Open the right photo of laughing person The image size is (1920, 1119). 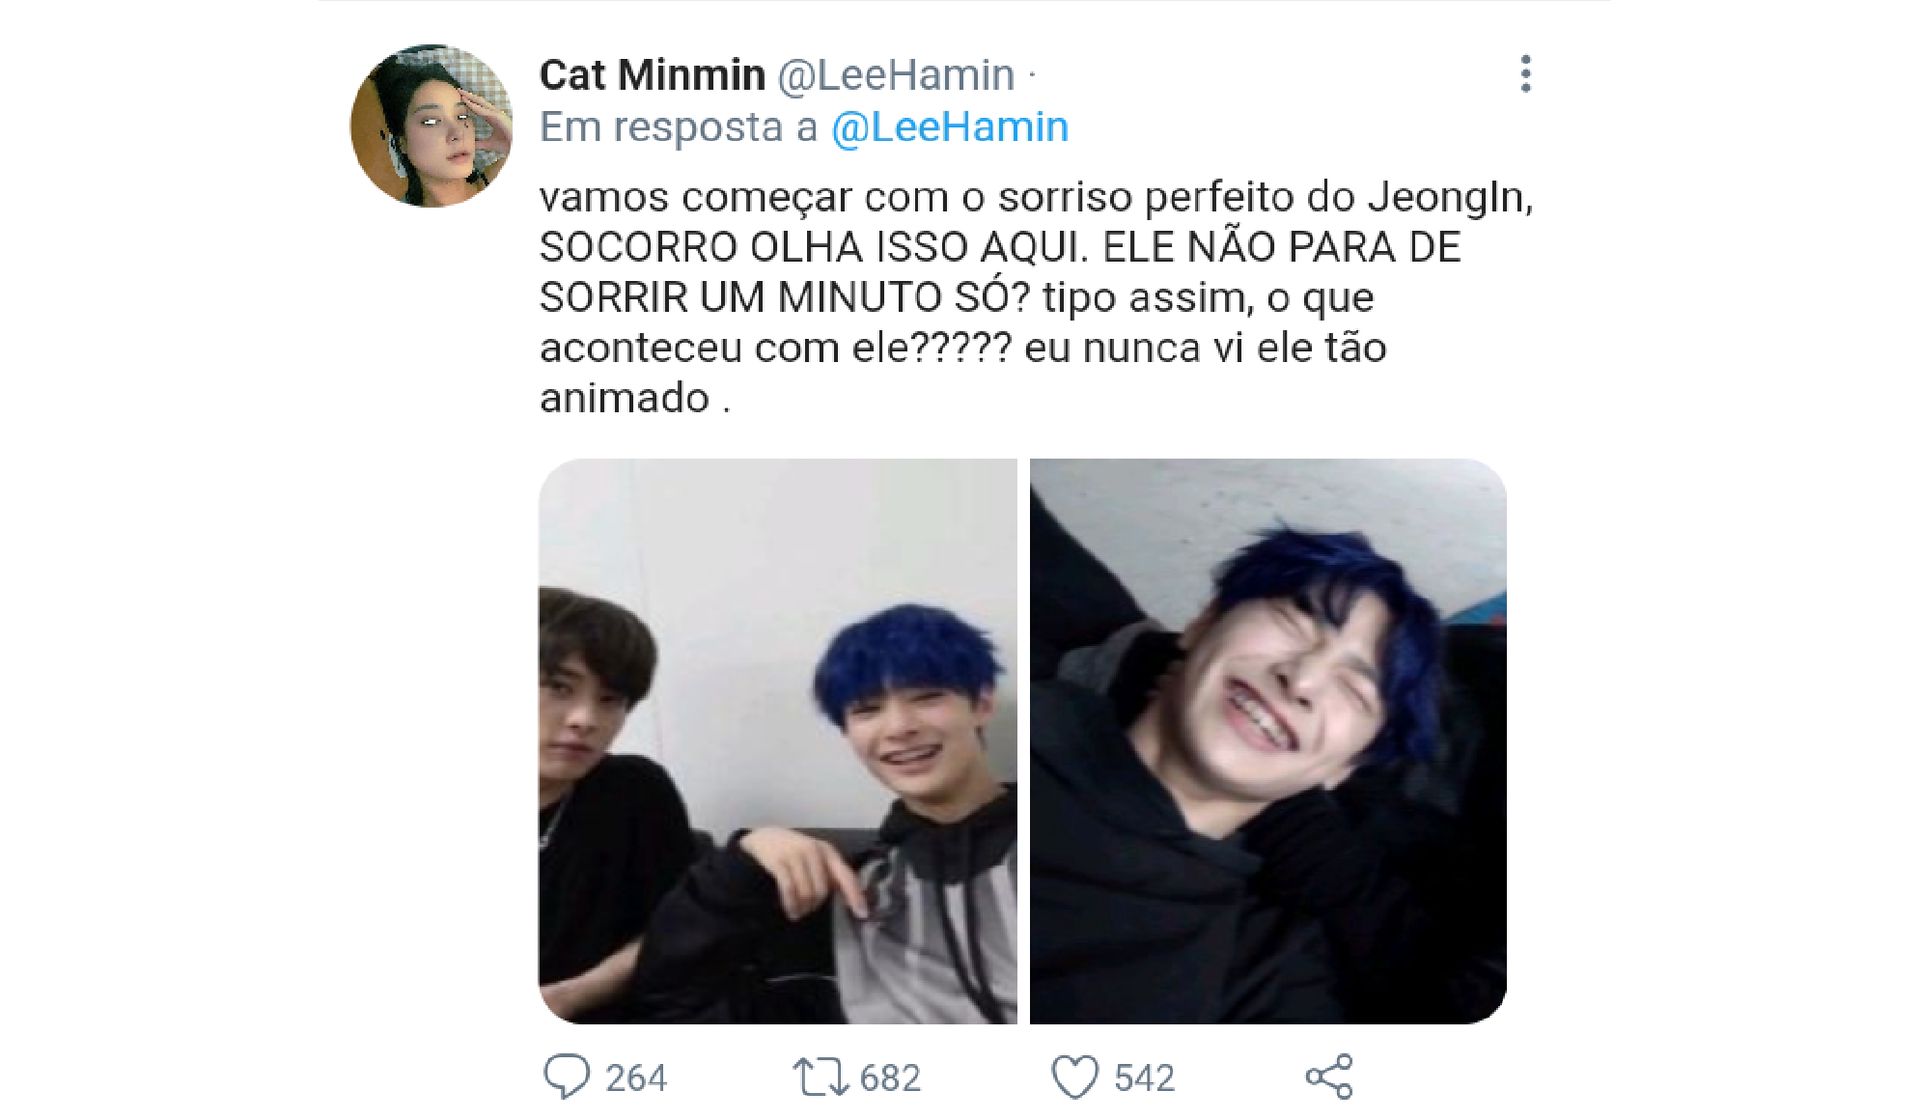click(x=1268, y=741)
